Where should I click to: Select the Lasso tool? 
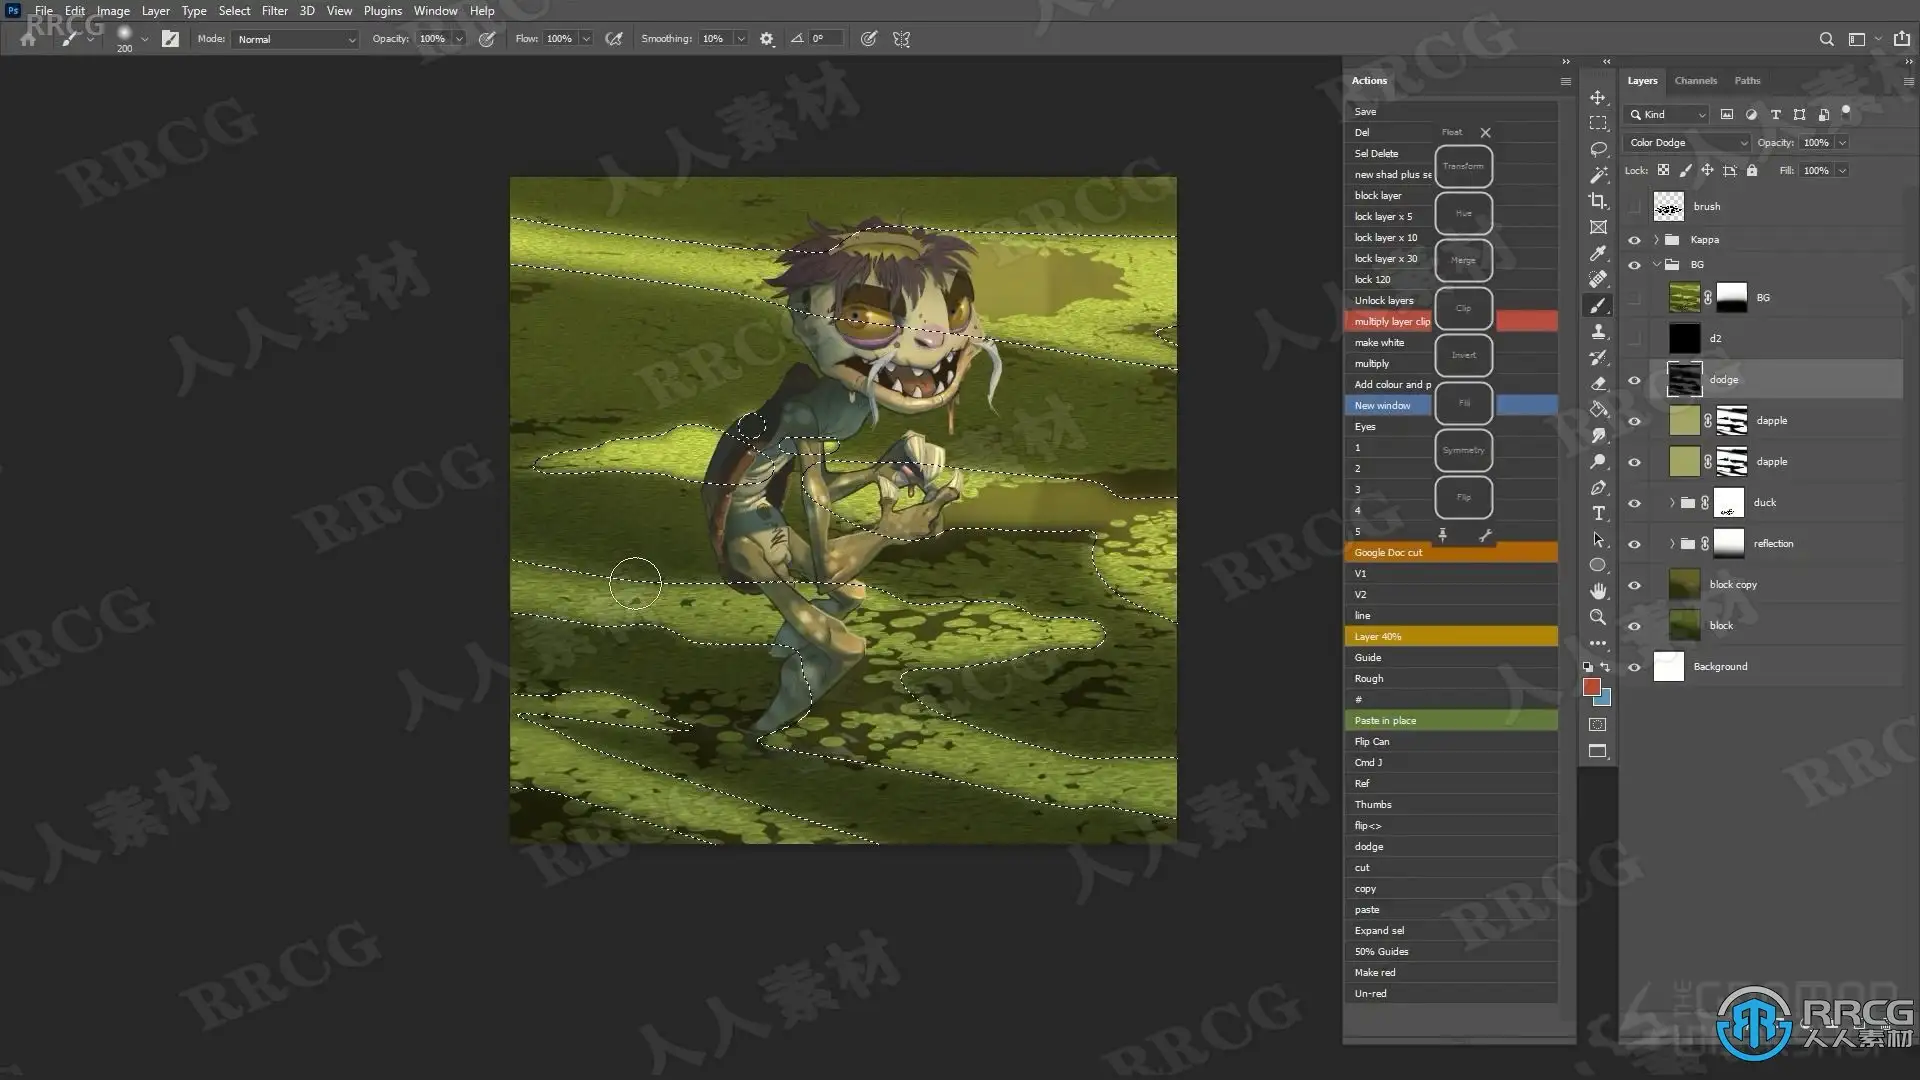tap(1598, 149)
